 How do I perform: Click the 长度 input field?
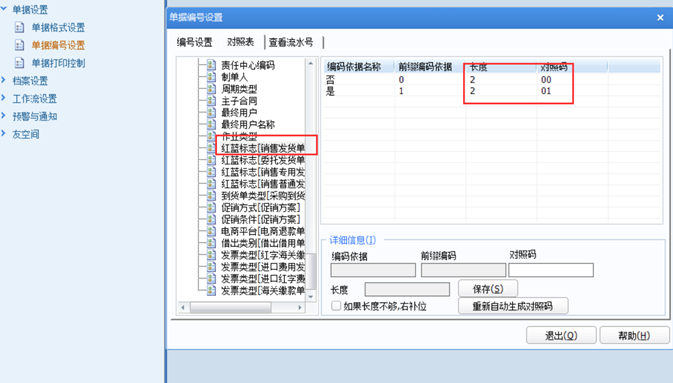[x=407, y=289]
